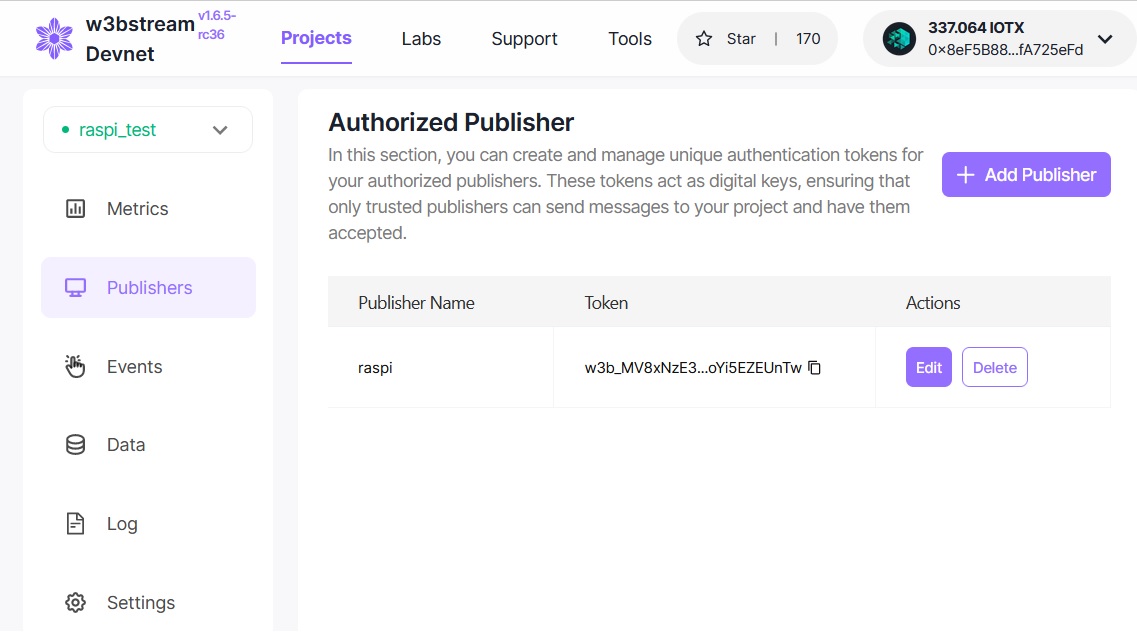Go to the Projects tab
The height and width of the screenshot is (632, 1137).
pos(316,38)
